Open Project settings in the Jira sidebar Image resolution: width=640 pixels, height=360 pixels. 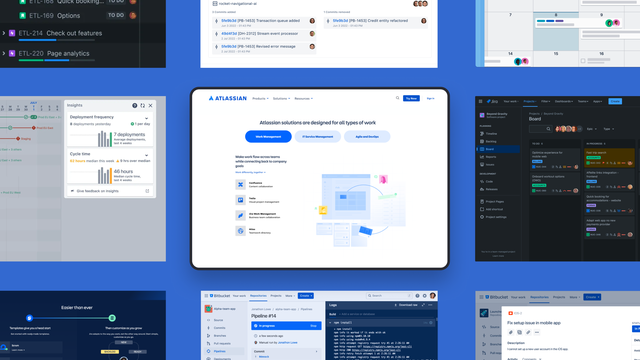pyautogui.click(x=493, y=217)
